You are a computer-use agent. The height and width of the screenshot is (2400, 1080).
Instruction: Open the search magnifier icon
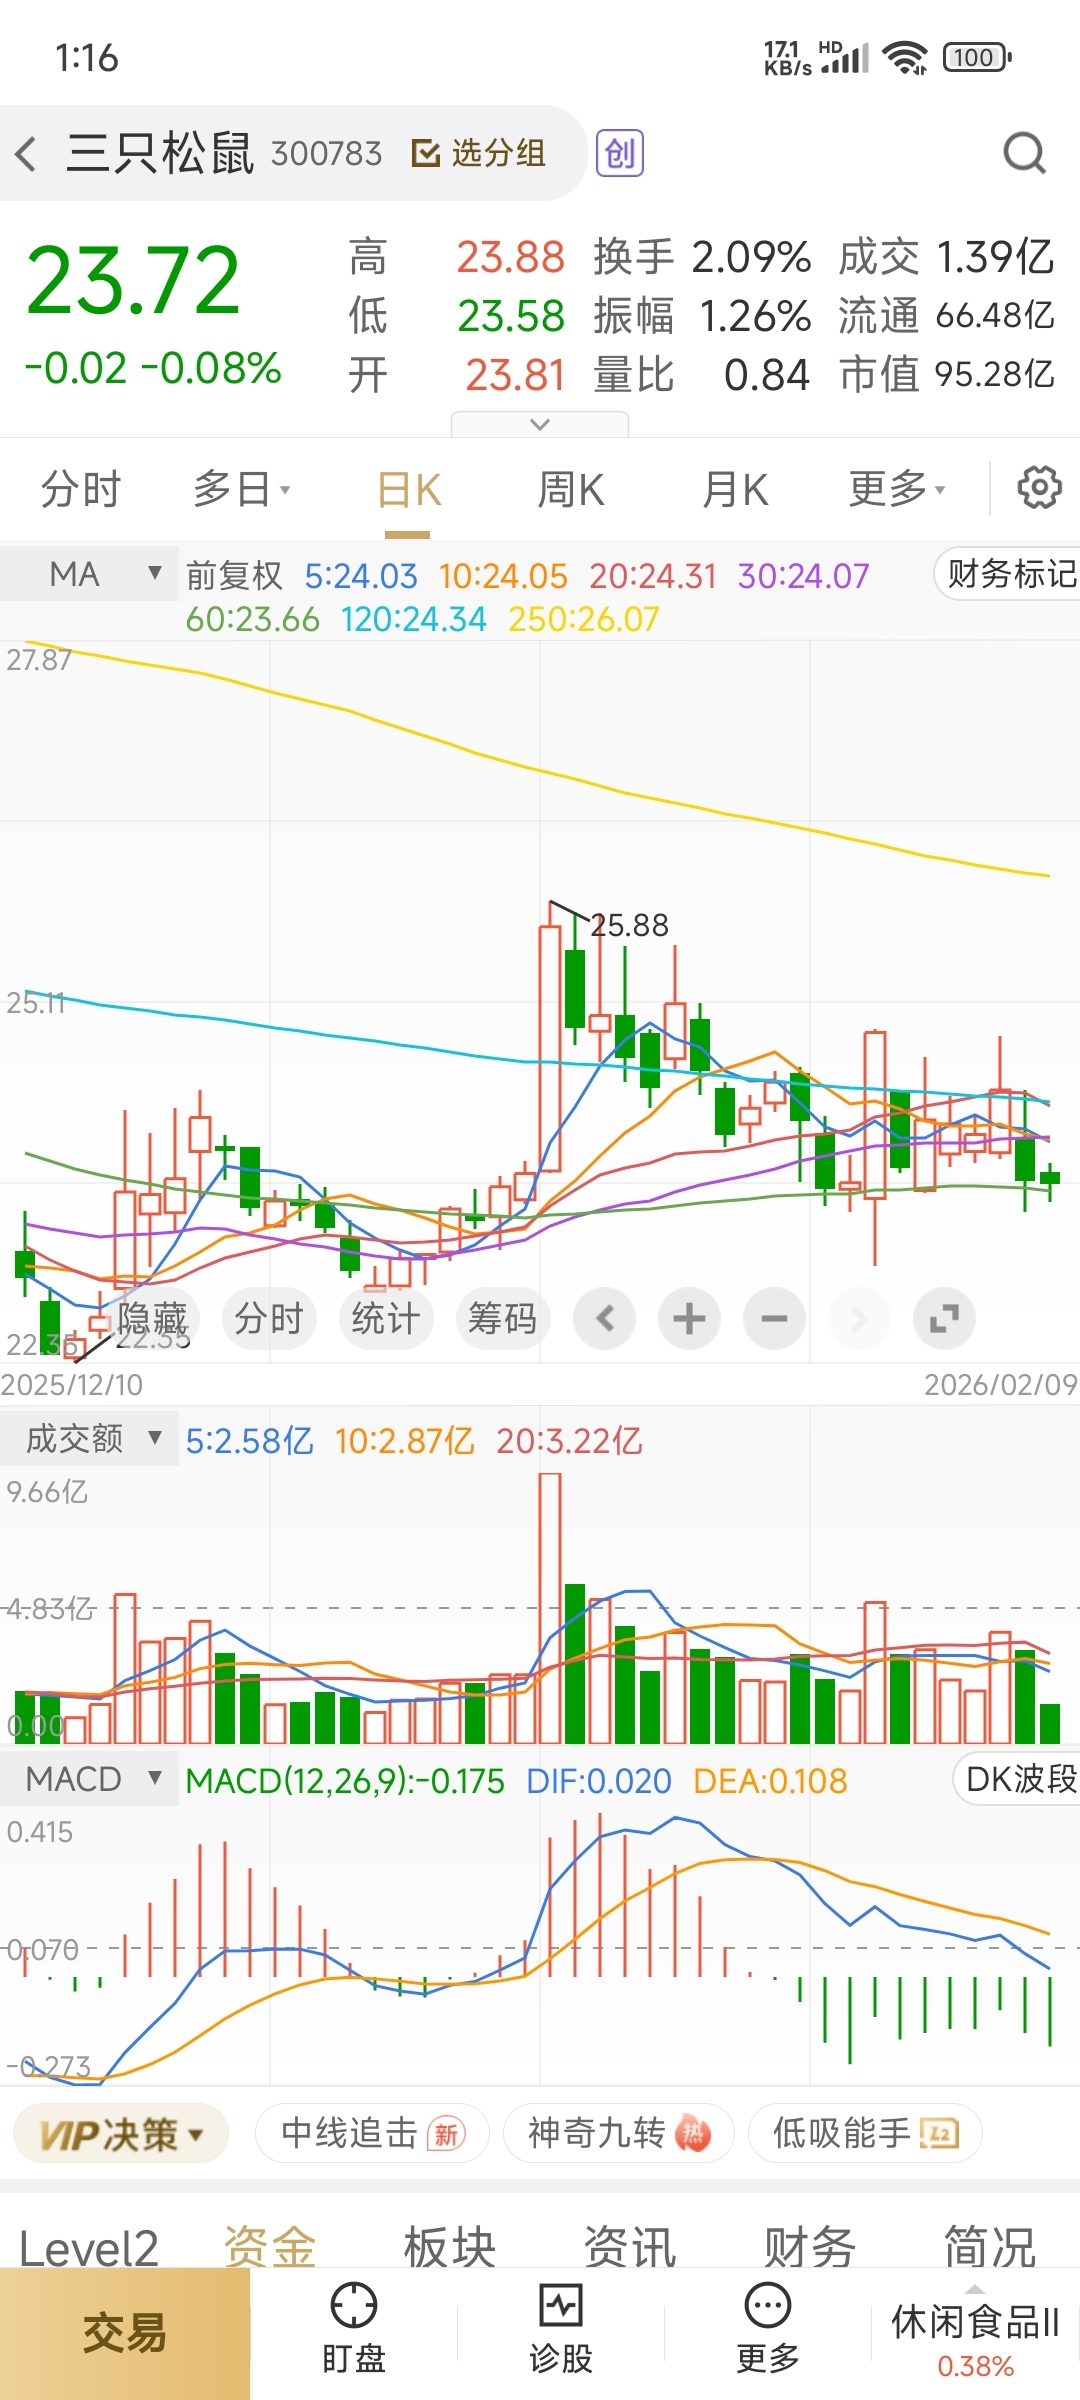coord(1024,153)
